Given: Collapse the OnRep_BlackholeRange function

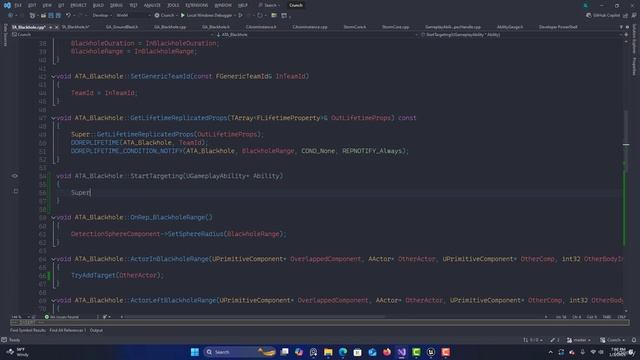Looking at the screenshot, I should click(53, 218).
